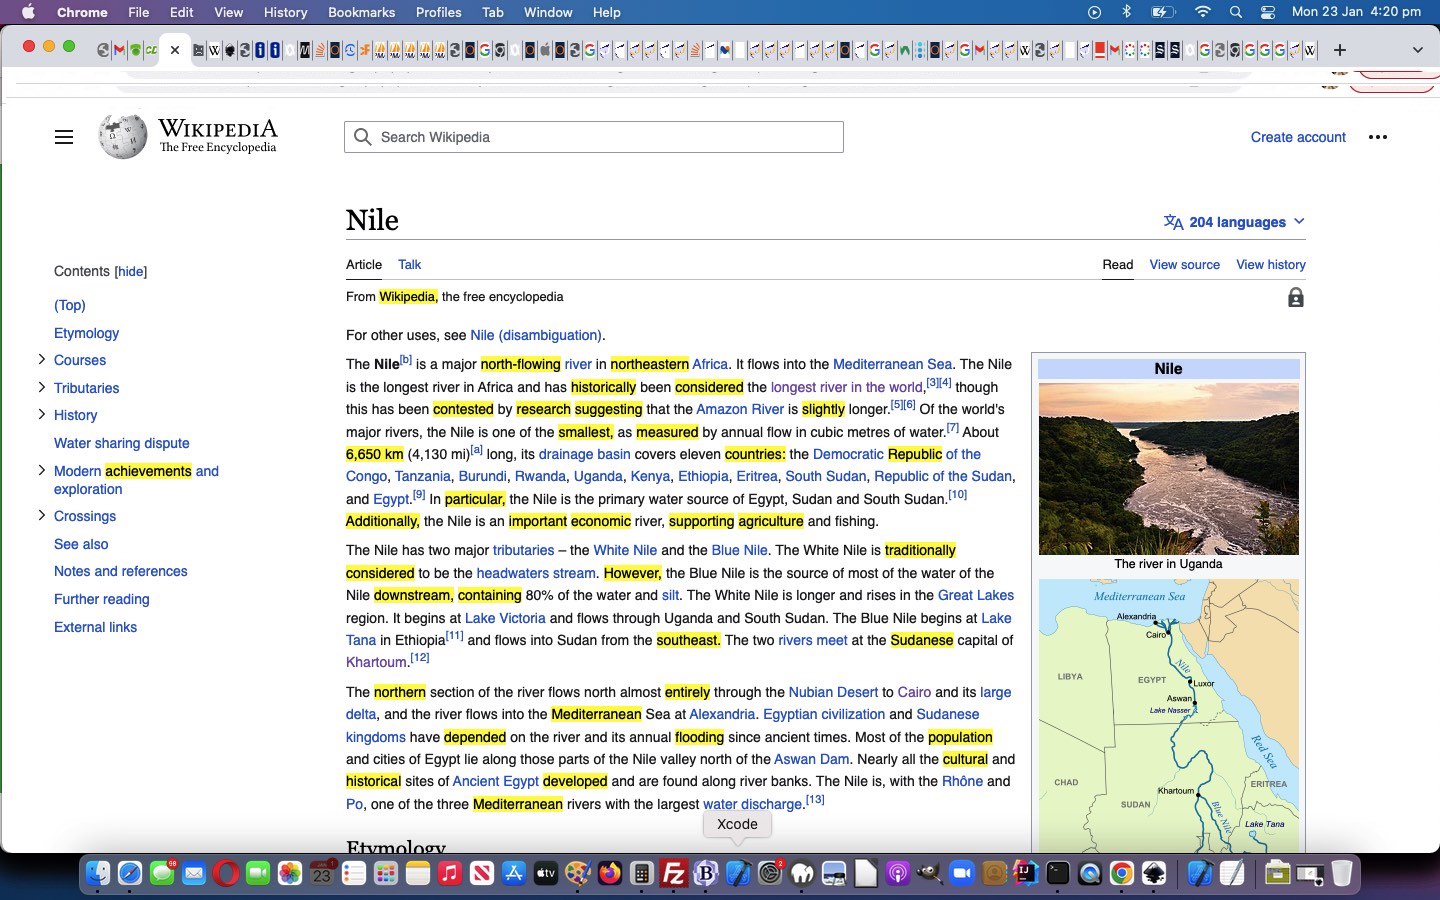Click in the Search Wikipedia field
Screen dimensions: 1440x900
pos(594,137)
